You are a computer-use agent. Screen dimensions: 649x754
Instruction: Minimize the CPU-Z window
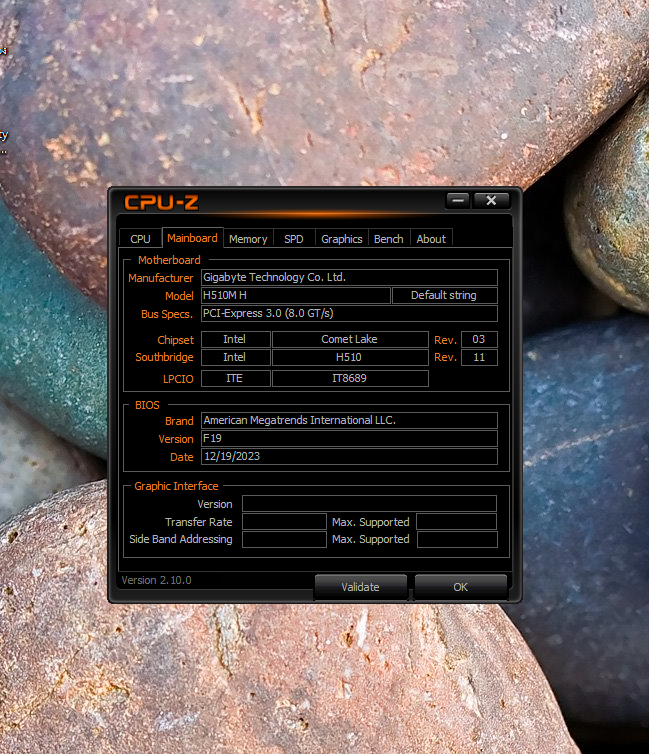coord(458,200)
